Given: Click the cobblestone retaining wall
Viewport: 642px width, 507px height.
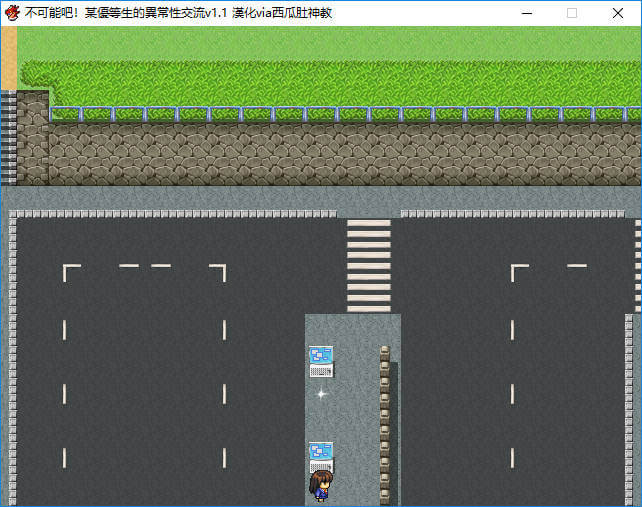Looking at the screenshot, I should 340,154.
